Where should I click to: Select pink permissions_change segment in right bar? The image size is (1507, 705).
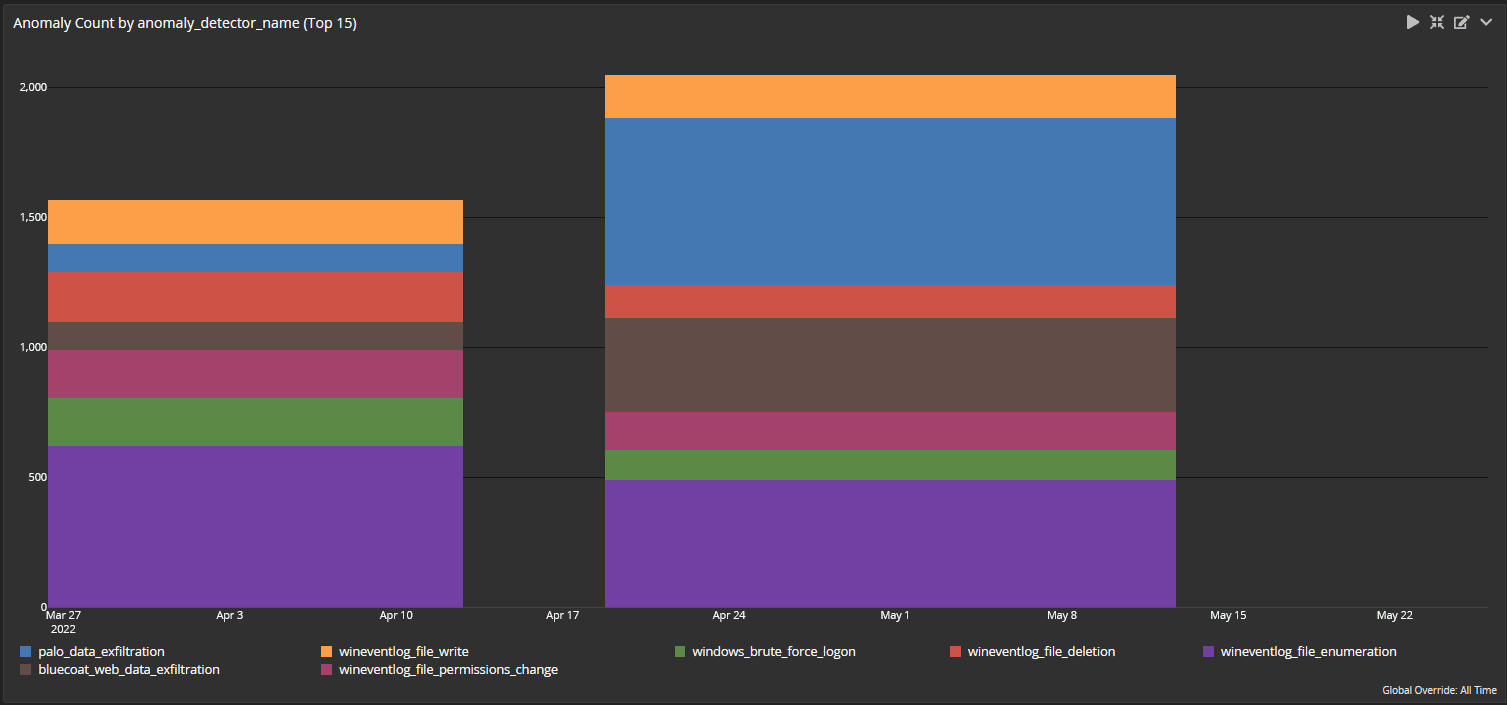coord(890,430)
